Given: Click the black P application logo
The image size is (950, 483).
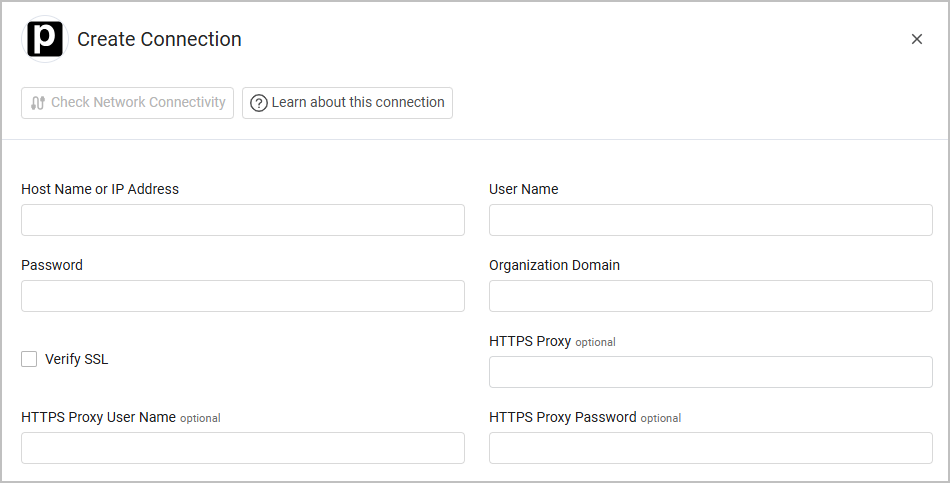Looking at the screenshot, I should pos(44,39).
